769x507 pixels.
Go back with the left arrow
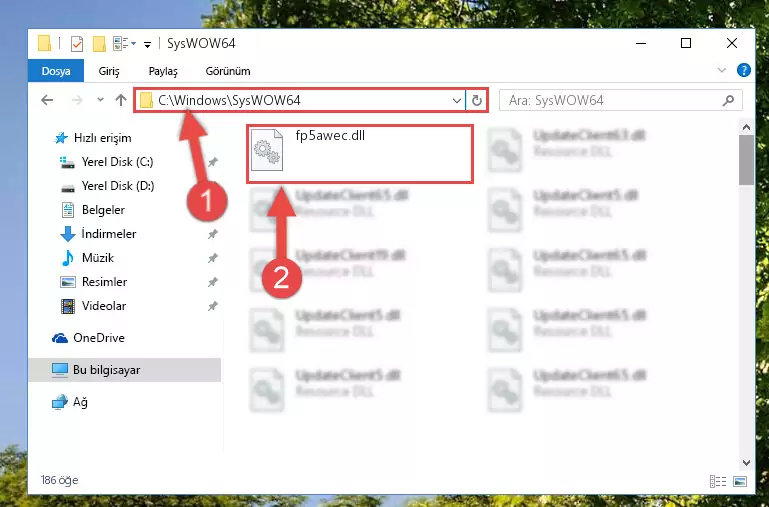tap(47, 100)
